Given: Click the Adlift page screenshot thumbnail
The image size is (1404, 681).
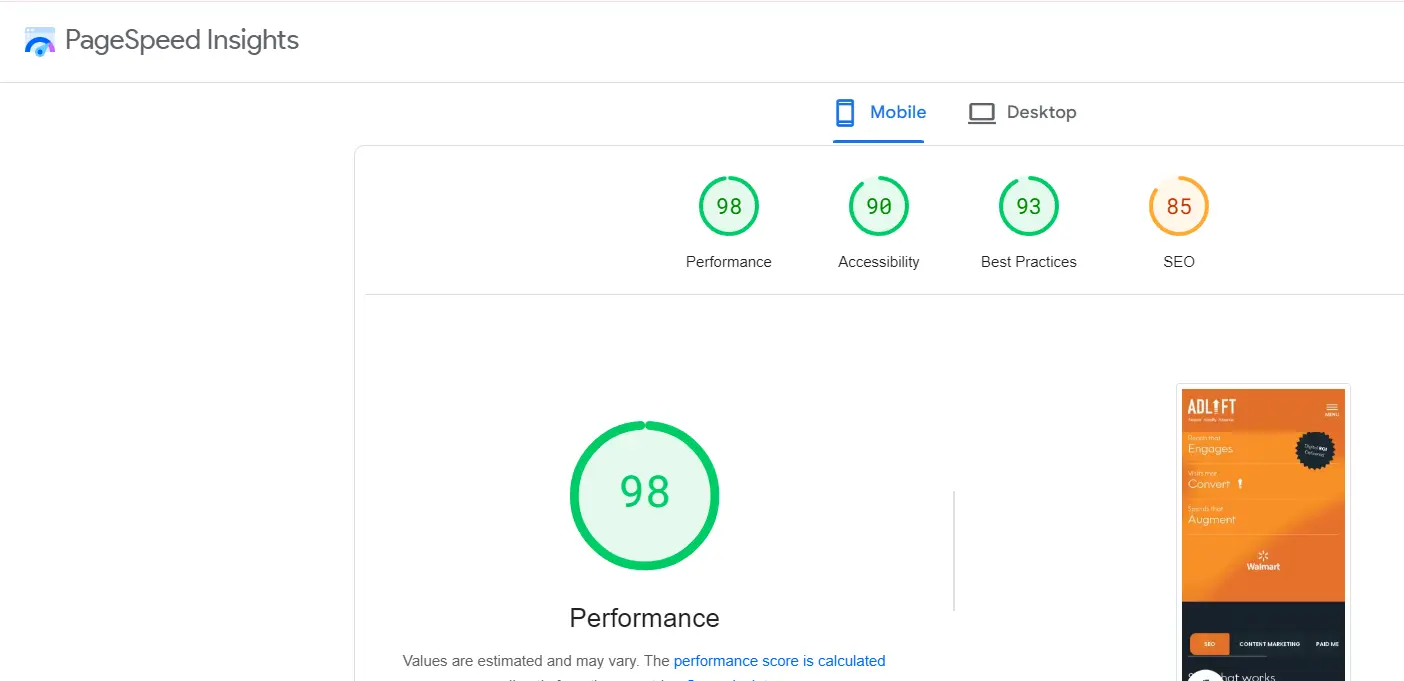Looking at the screenshot, I should [x=1264, y=533].
